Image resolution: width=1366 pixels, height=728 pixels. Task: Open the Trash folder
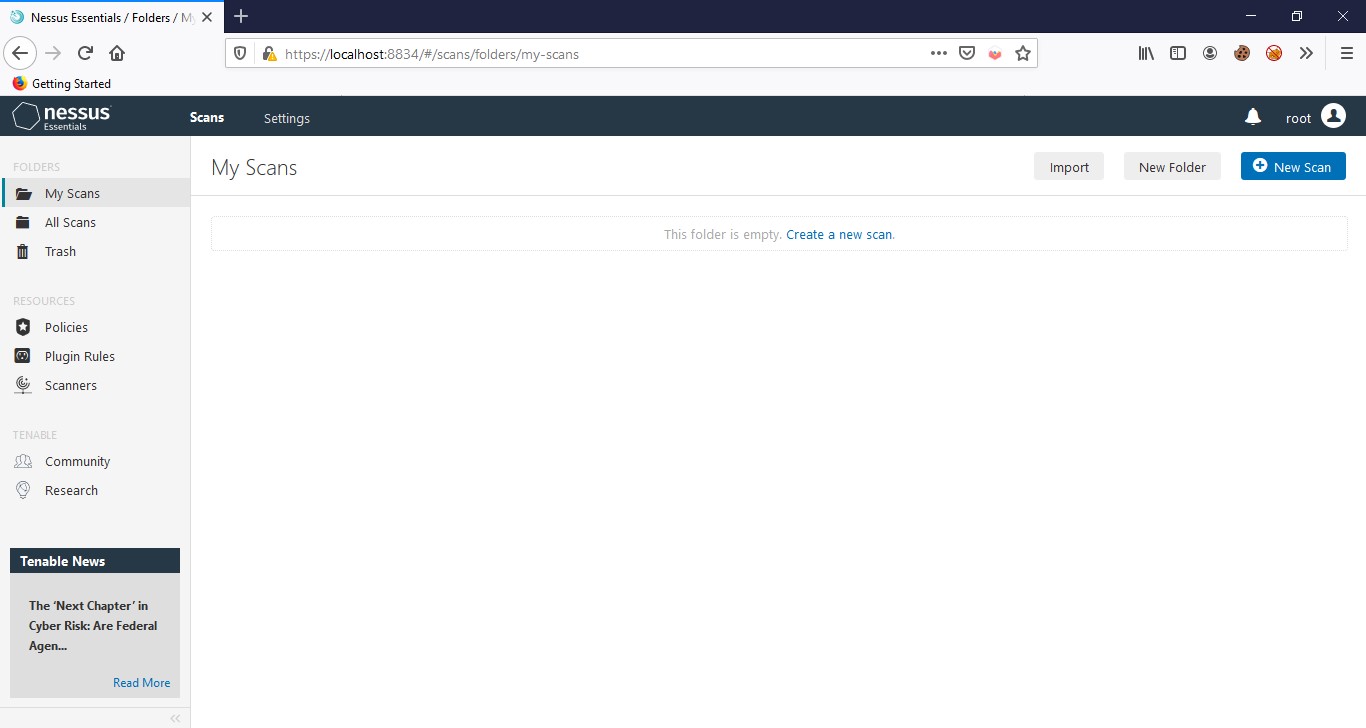(x=95, y=251)
